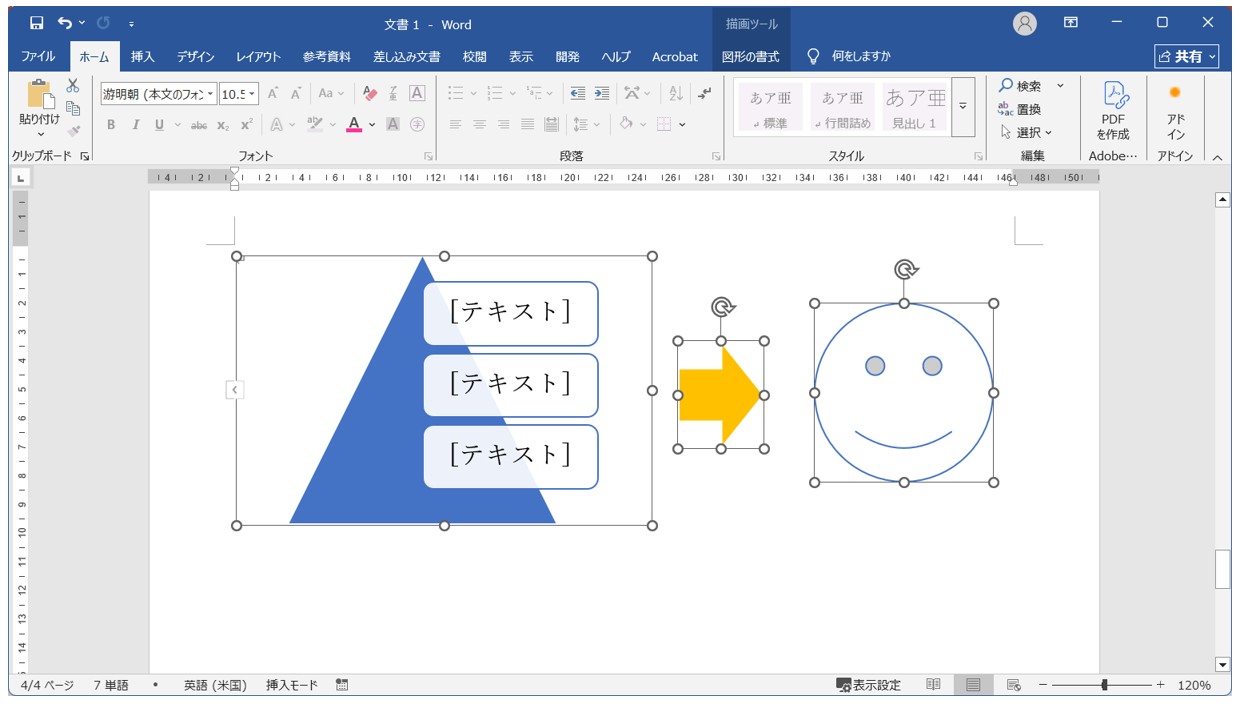Image resolution: width=1241 pixels, height=704 pixels.
Task: Click the zoom in plus button
Action: point(1160,685)
